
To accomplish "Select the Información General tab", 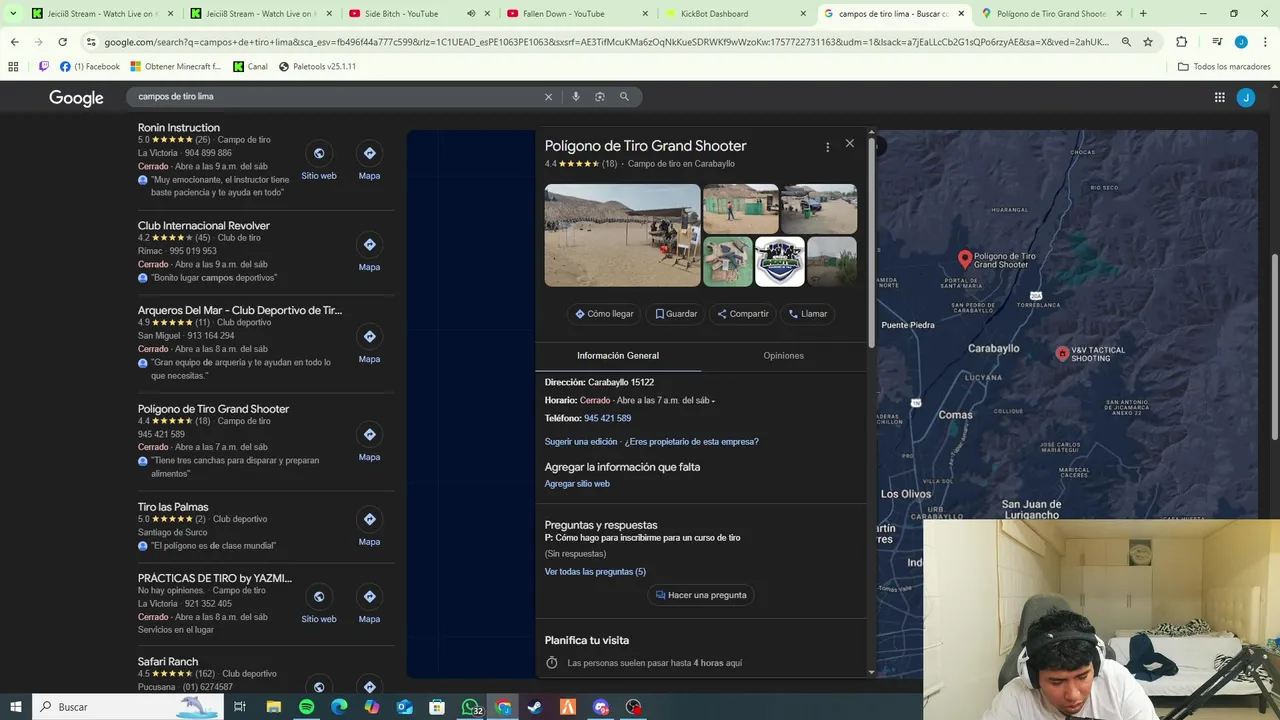I will [618, 356].
